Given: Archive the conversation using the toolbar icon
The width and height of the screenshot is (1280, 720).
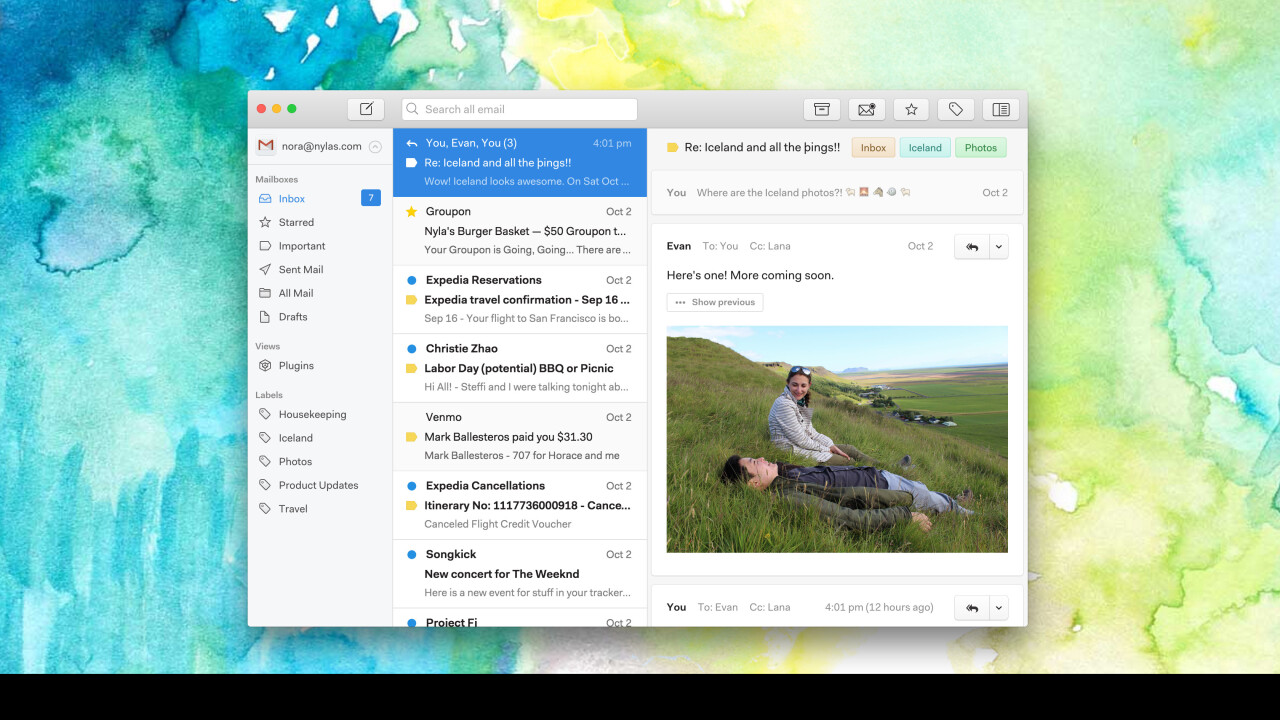Looking at the screenshot, I should [821, 109].
